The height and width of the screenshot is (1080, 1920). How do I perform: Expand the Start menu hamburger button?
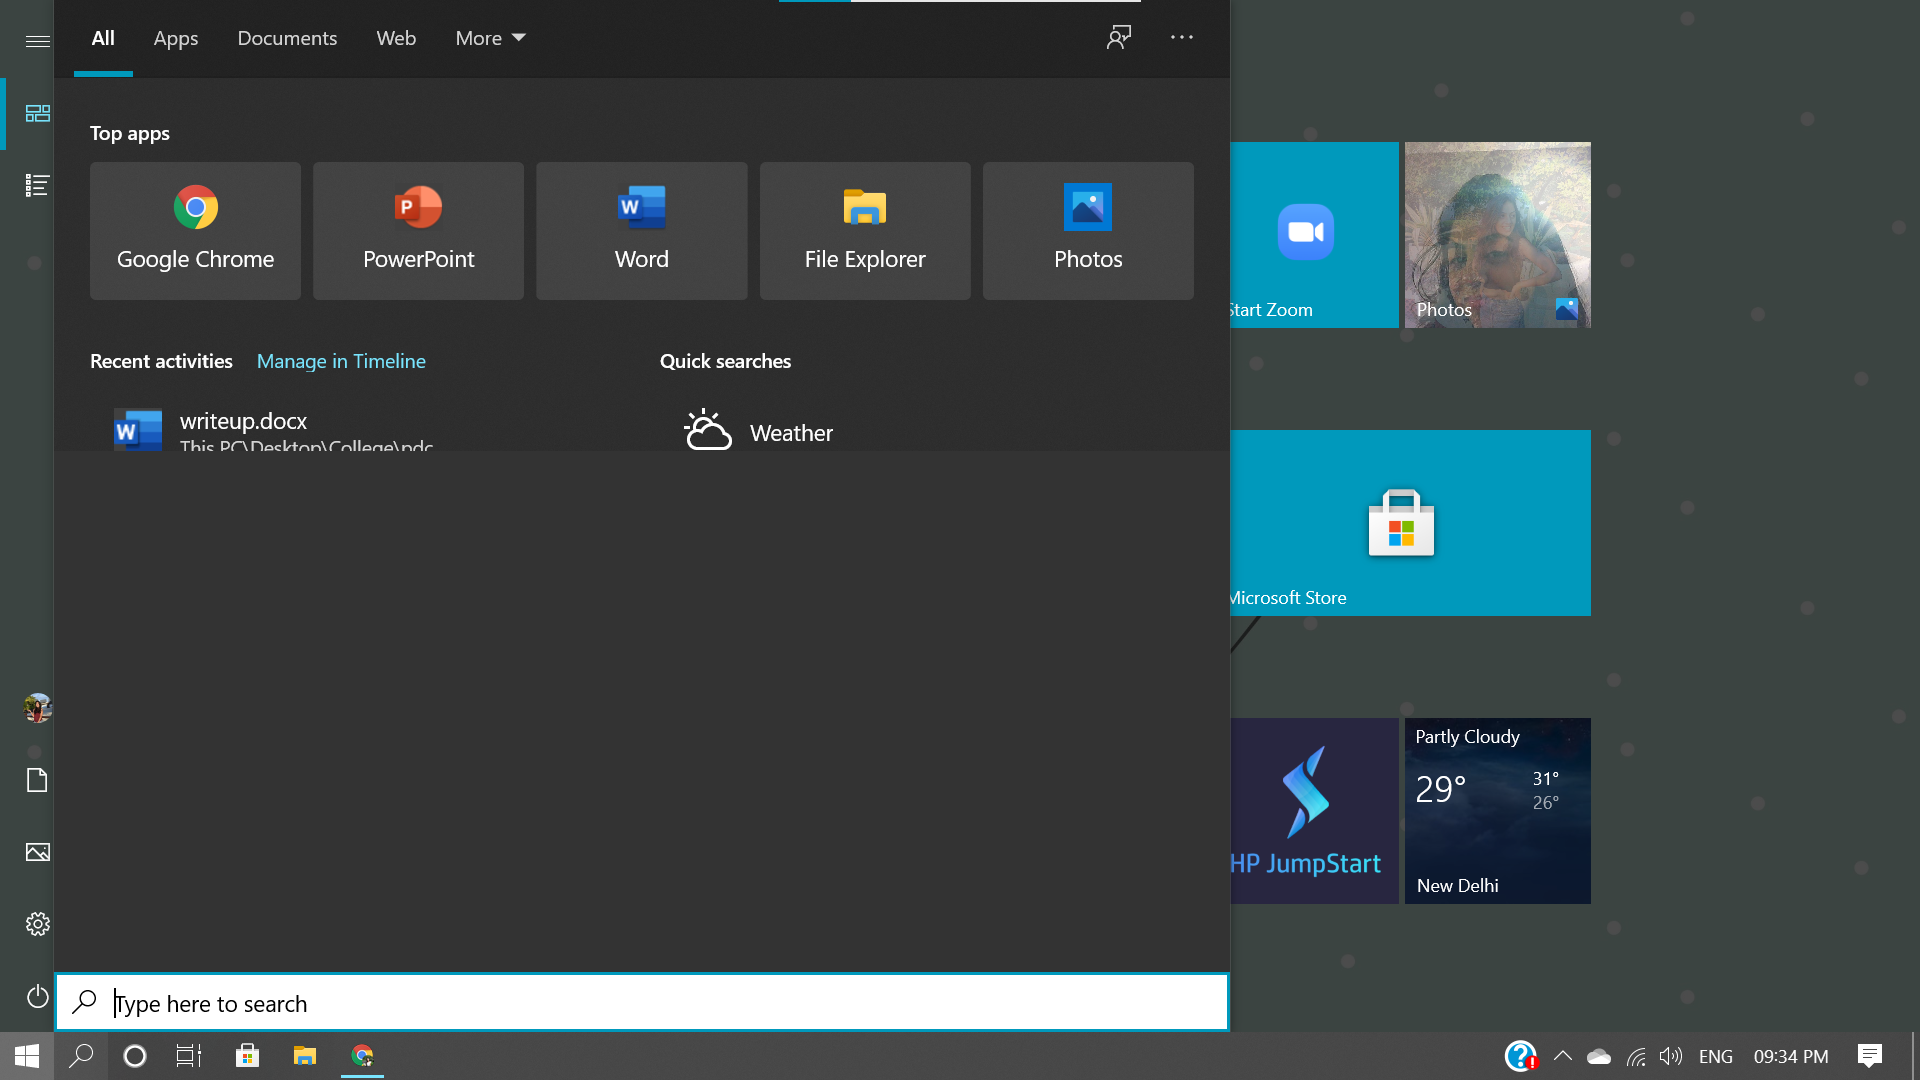[x=37, y=41]
